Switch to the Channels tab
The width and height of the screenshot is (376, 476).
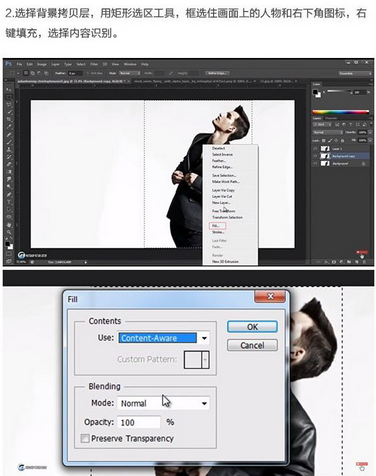click(x=331, y=118)
